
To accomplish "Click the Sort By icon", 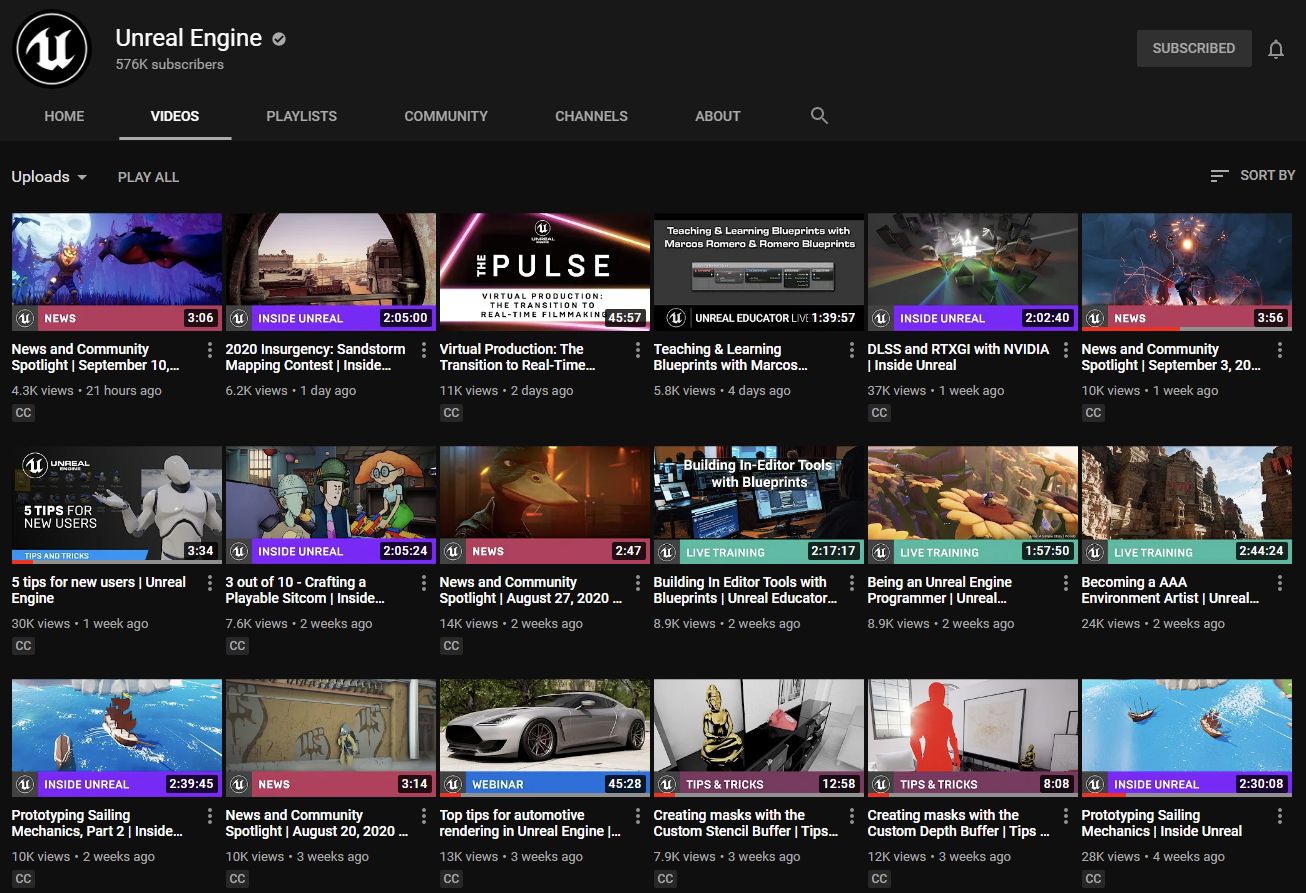I will pyautogui.click(x=1219, y=176).
